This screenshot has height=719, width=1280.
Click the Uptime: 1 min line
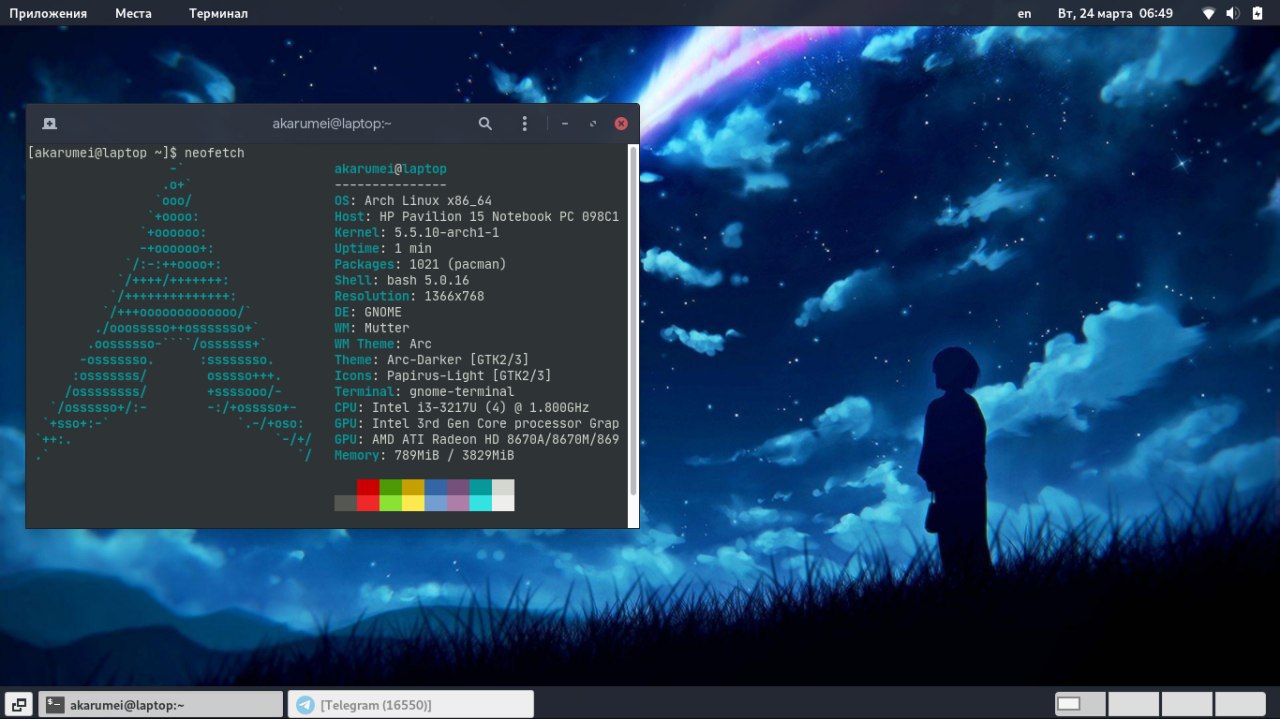(x=383, y=249)
